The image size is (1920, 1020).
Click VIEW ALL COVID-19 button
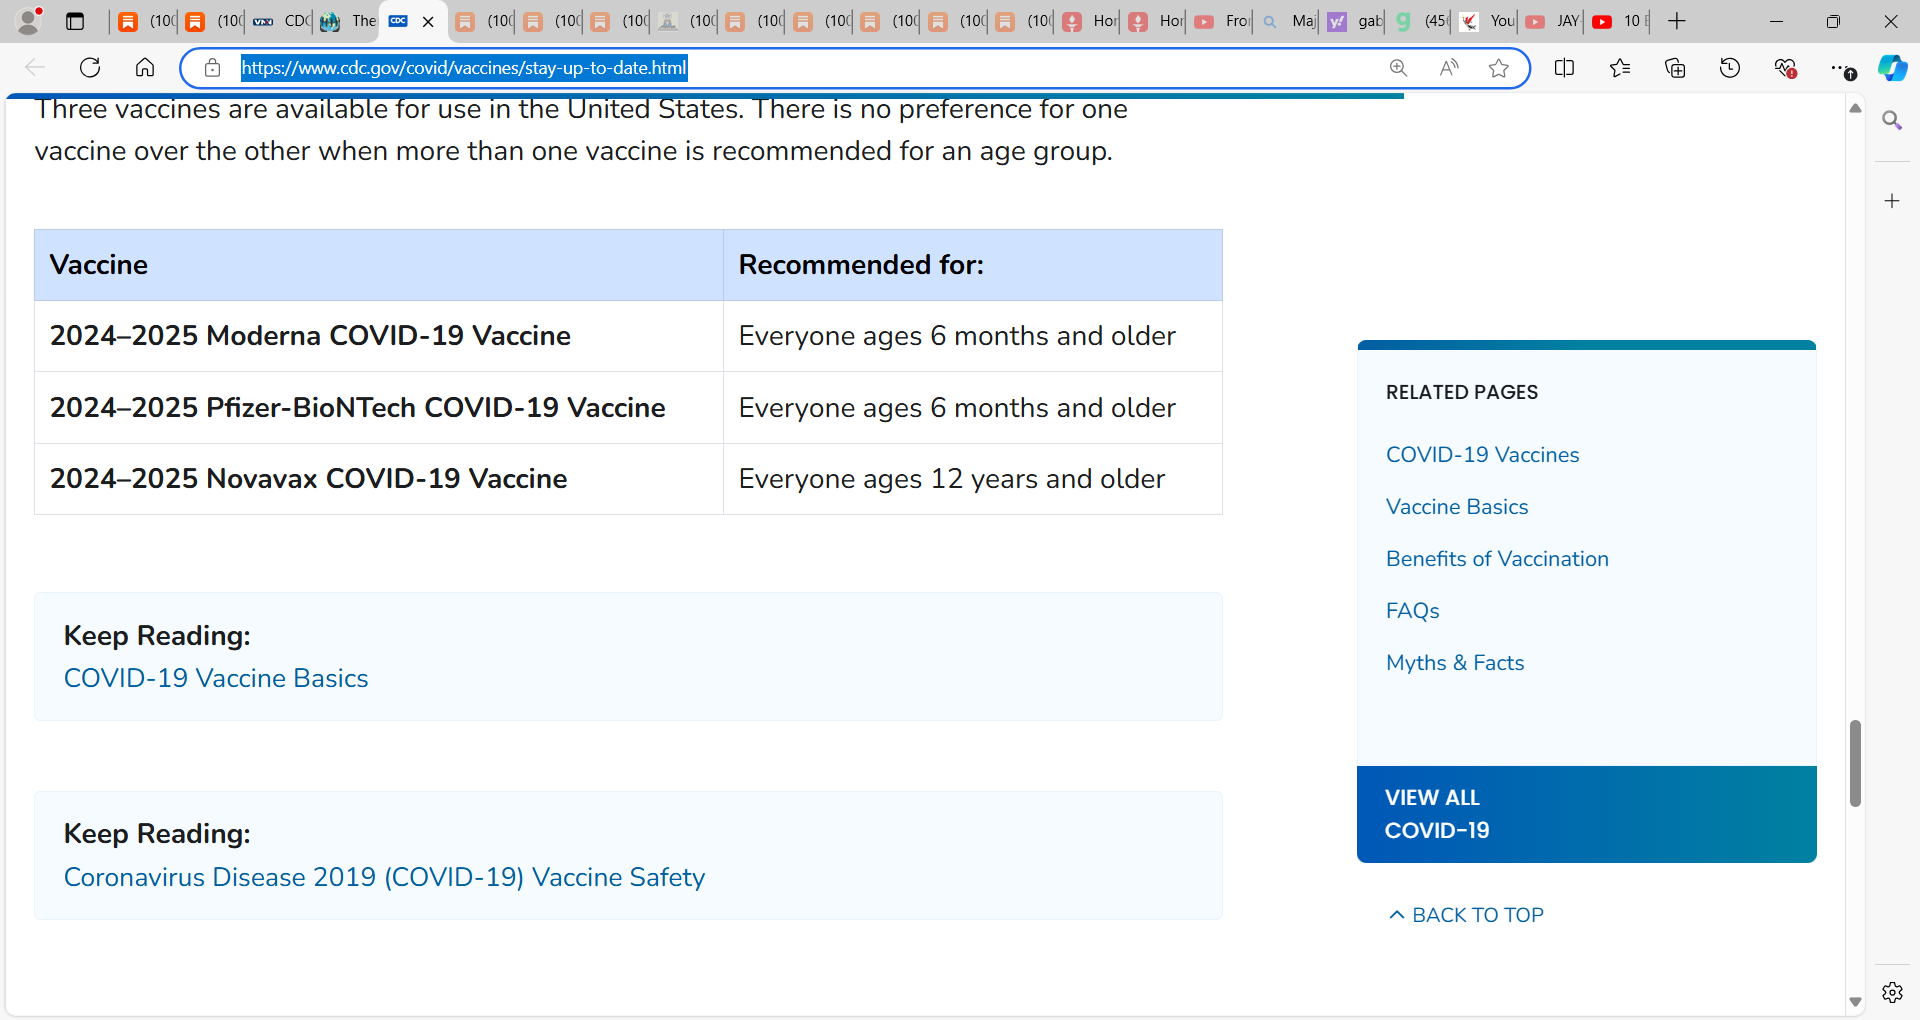[1587, 814]
